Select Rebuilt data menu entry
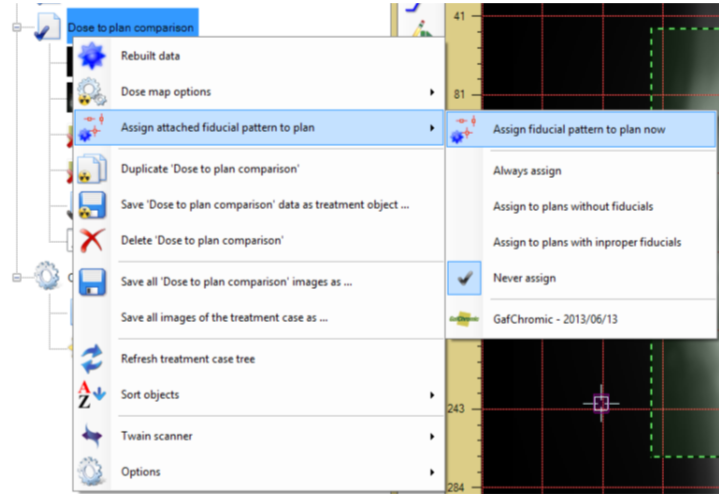The height and width of the screenshot is (499, 725). pos(258,55)
